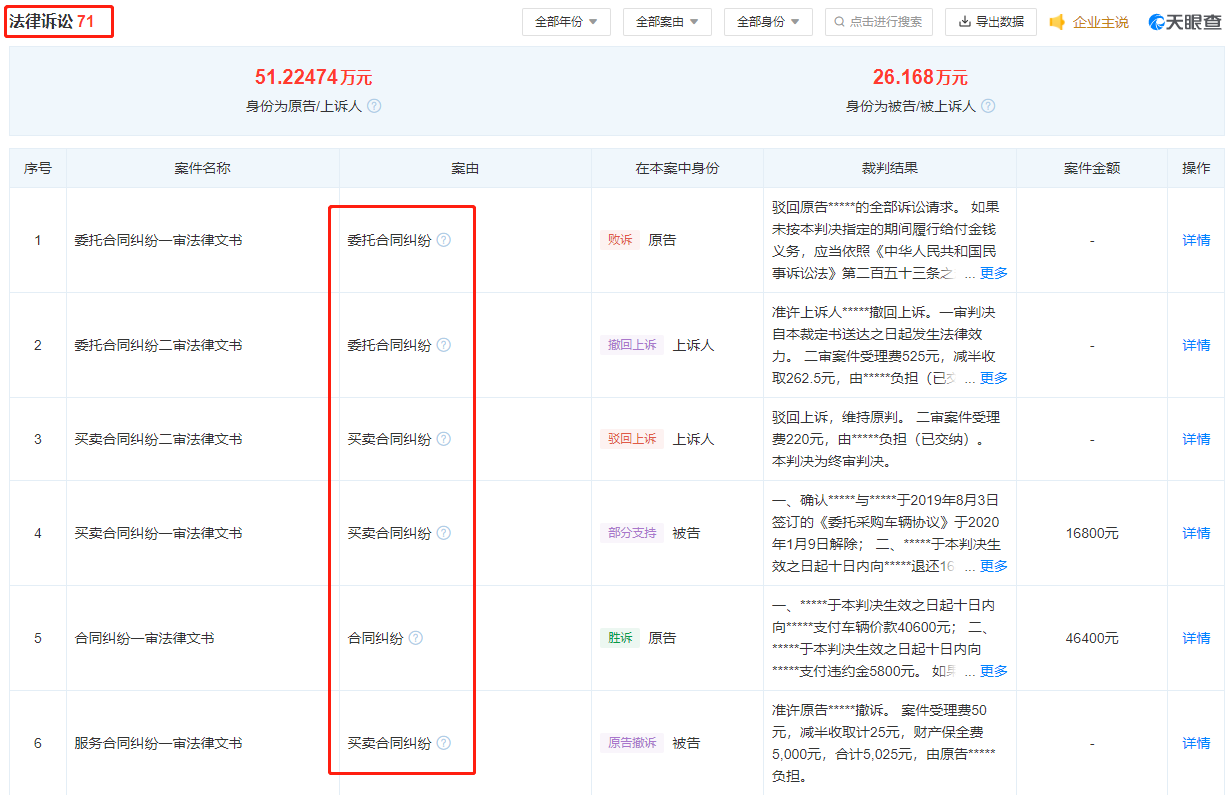The height and width of the screenshot is (795, 1231).
Task: Open 详情 for row 1 case
Action: [1196, 240]
